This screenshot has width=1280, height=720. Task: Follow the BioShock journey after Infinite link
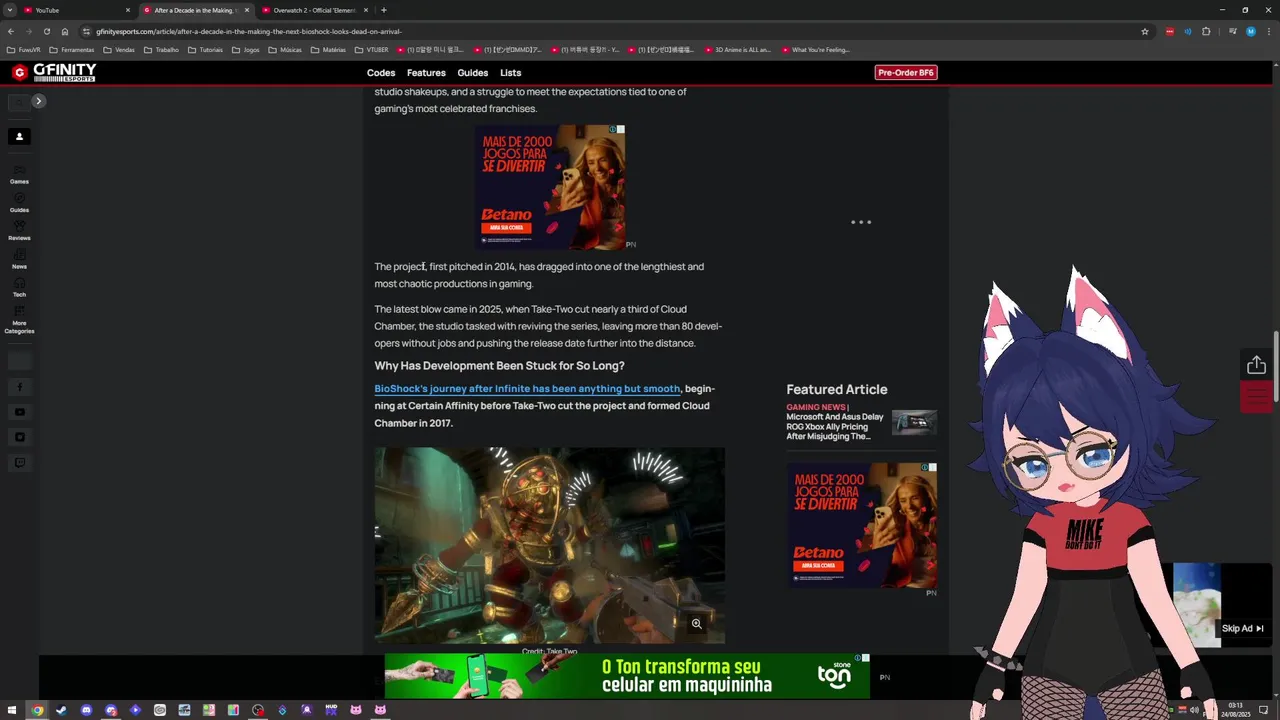click(x=527, y=389)
